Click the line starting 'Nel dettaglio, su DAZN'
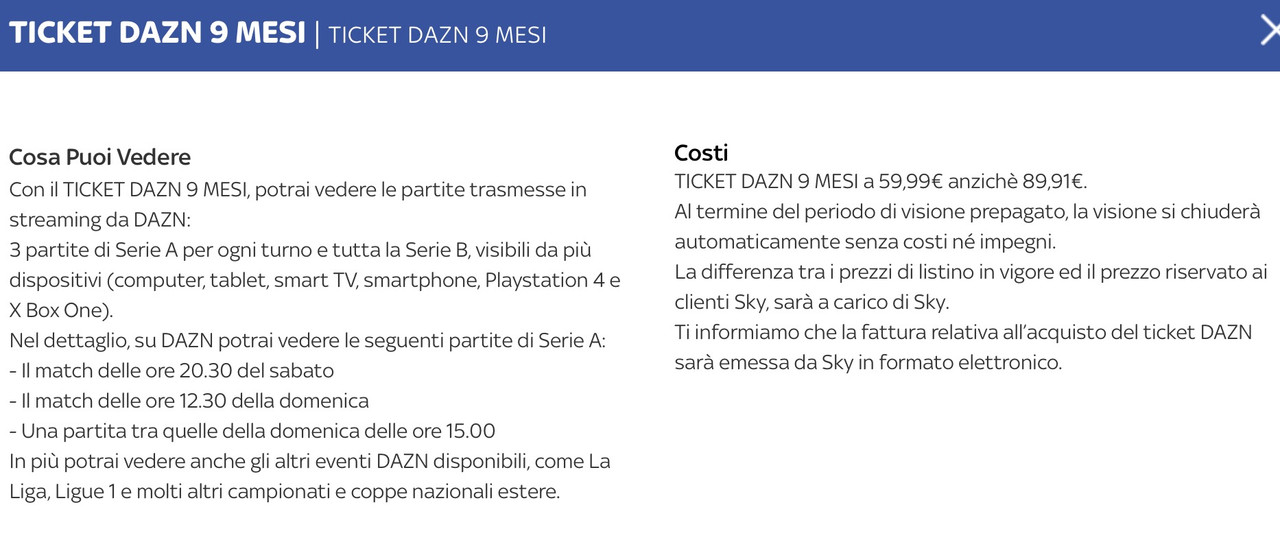 pyautogui.click(x=307, y=341)
